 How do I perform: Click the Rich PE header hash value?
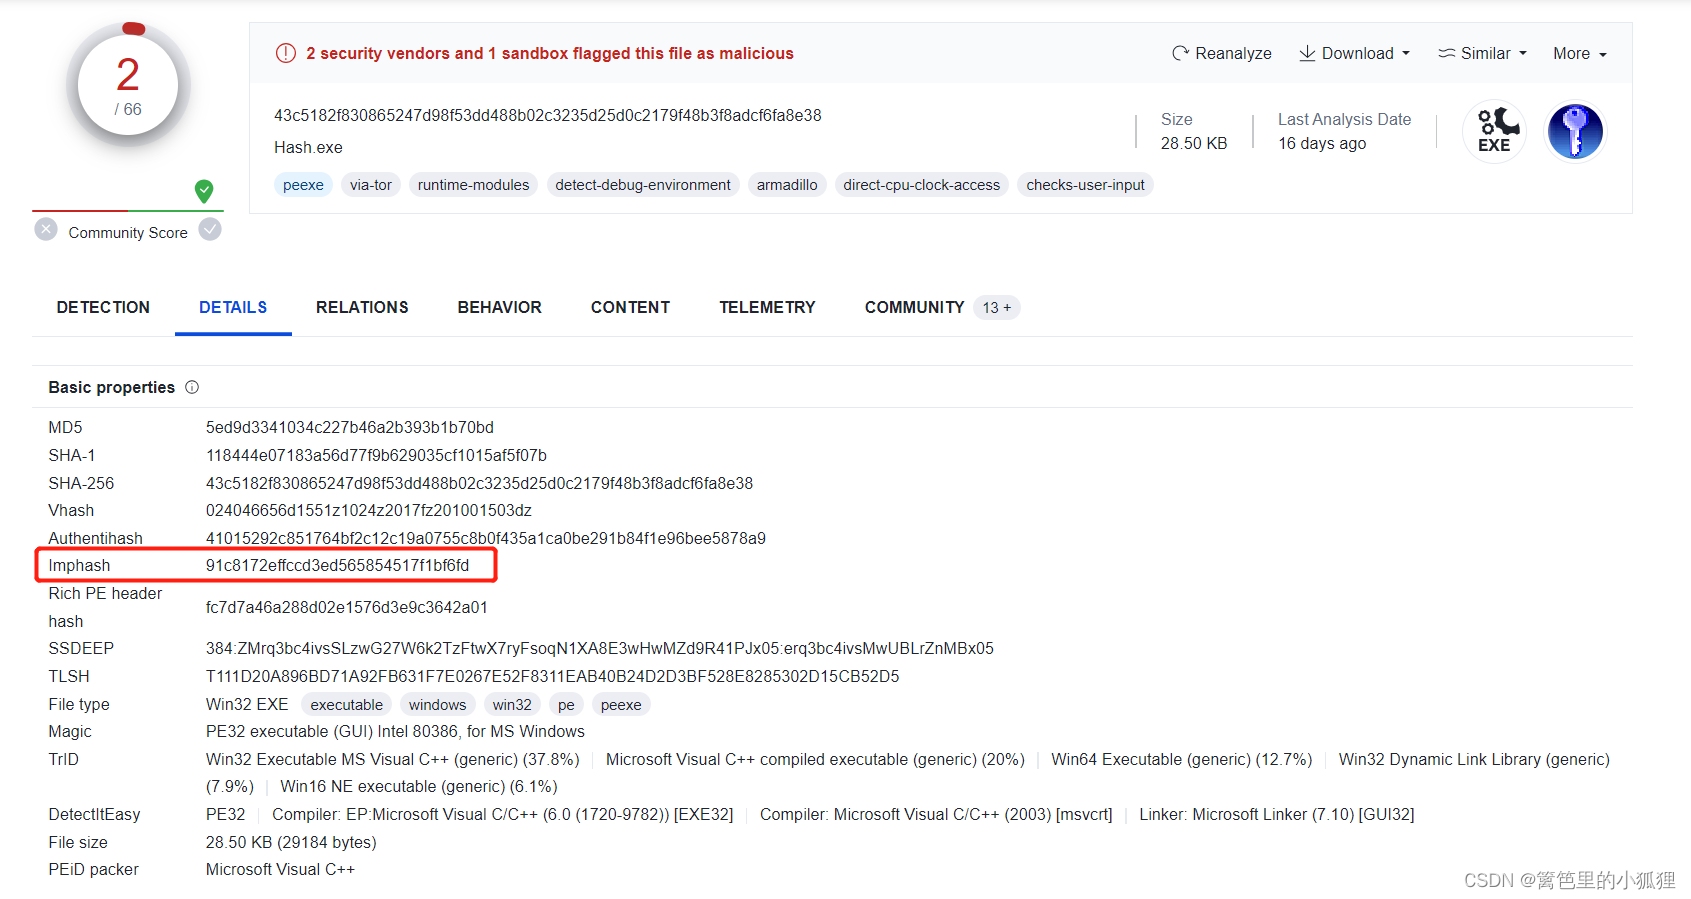tap(347, 608)
